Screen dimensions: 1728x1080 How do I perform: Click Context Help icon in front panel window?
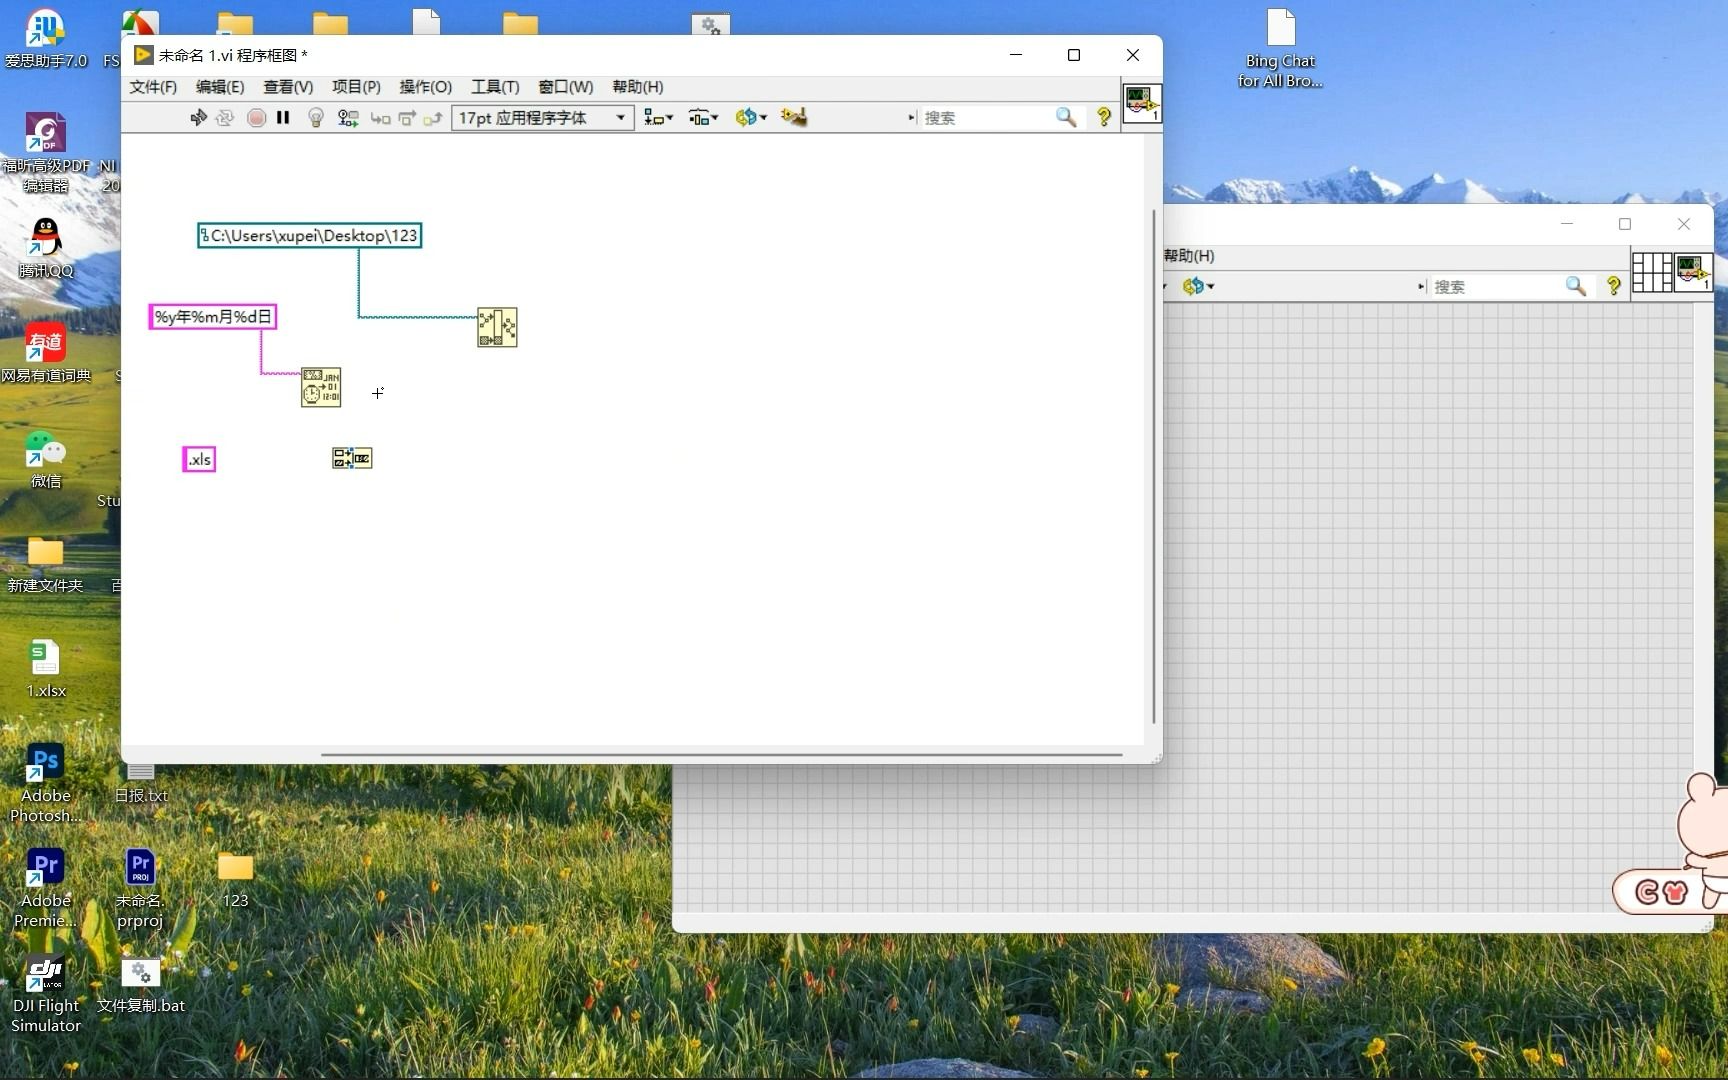click(x=1613, y=286)
